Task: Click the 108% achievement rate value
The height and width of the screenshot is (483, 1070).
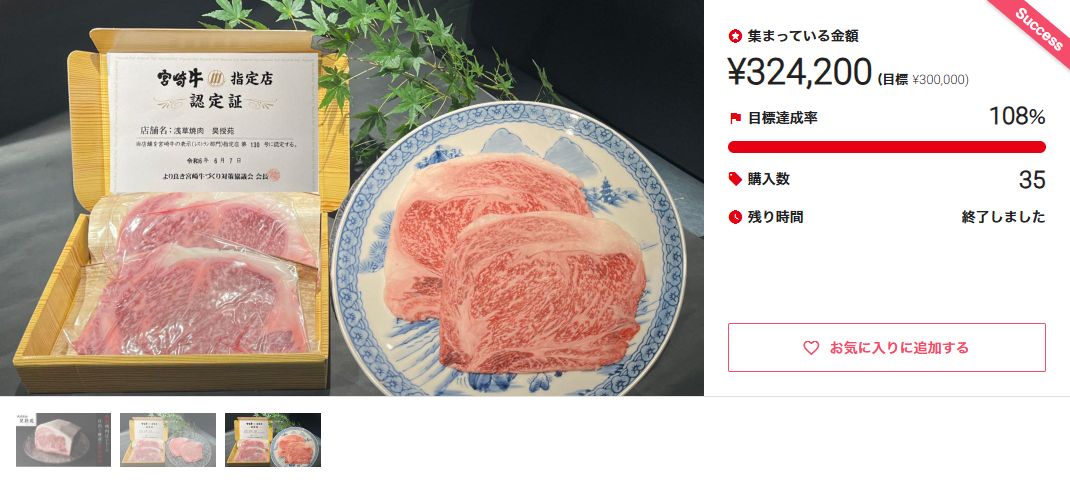Action: pyautogui.click(x=1017, y=117)
